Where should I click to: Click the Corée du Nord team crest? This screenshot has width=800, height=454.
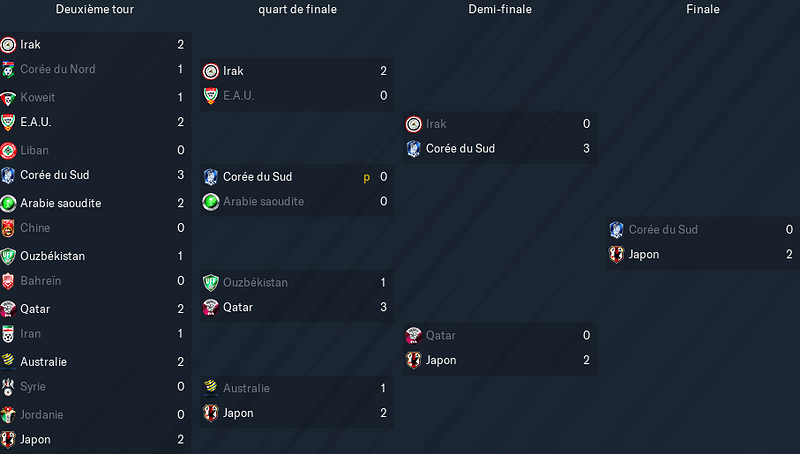point(8,69)
